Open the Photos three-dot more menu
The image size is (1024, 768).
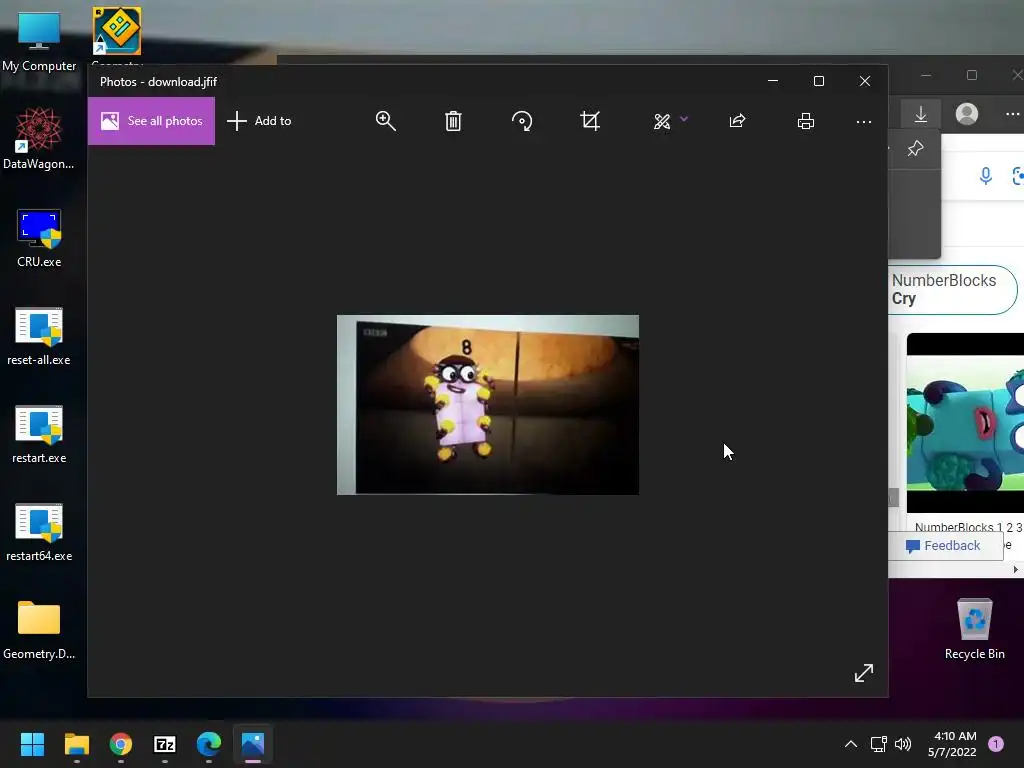coord(863,121)
